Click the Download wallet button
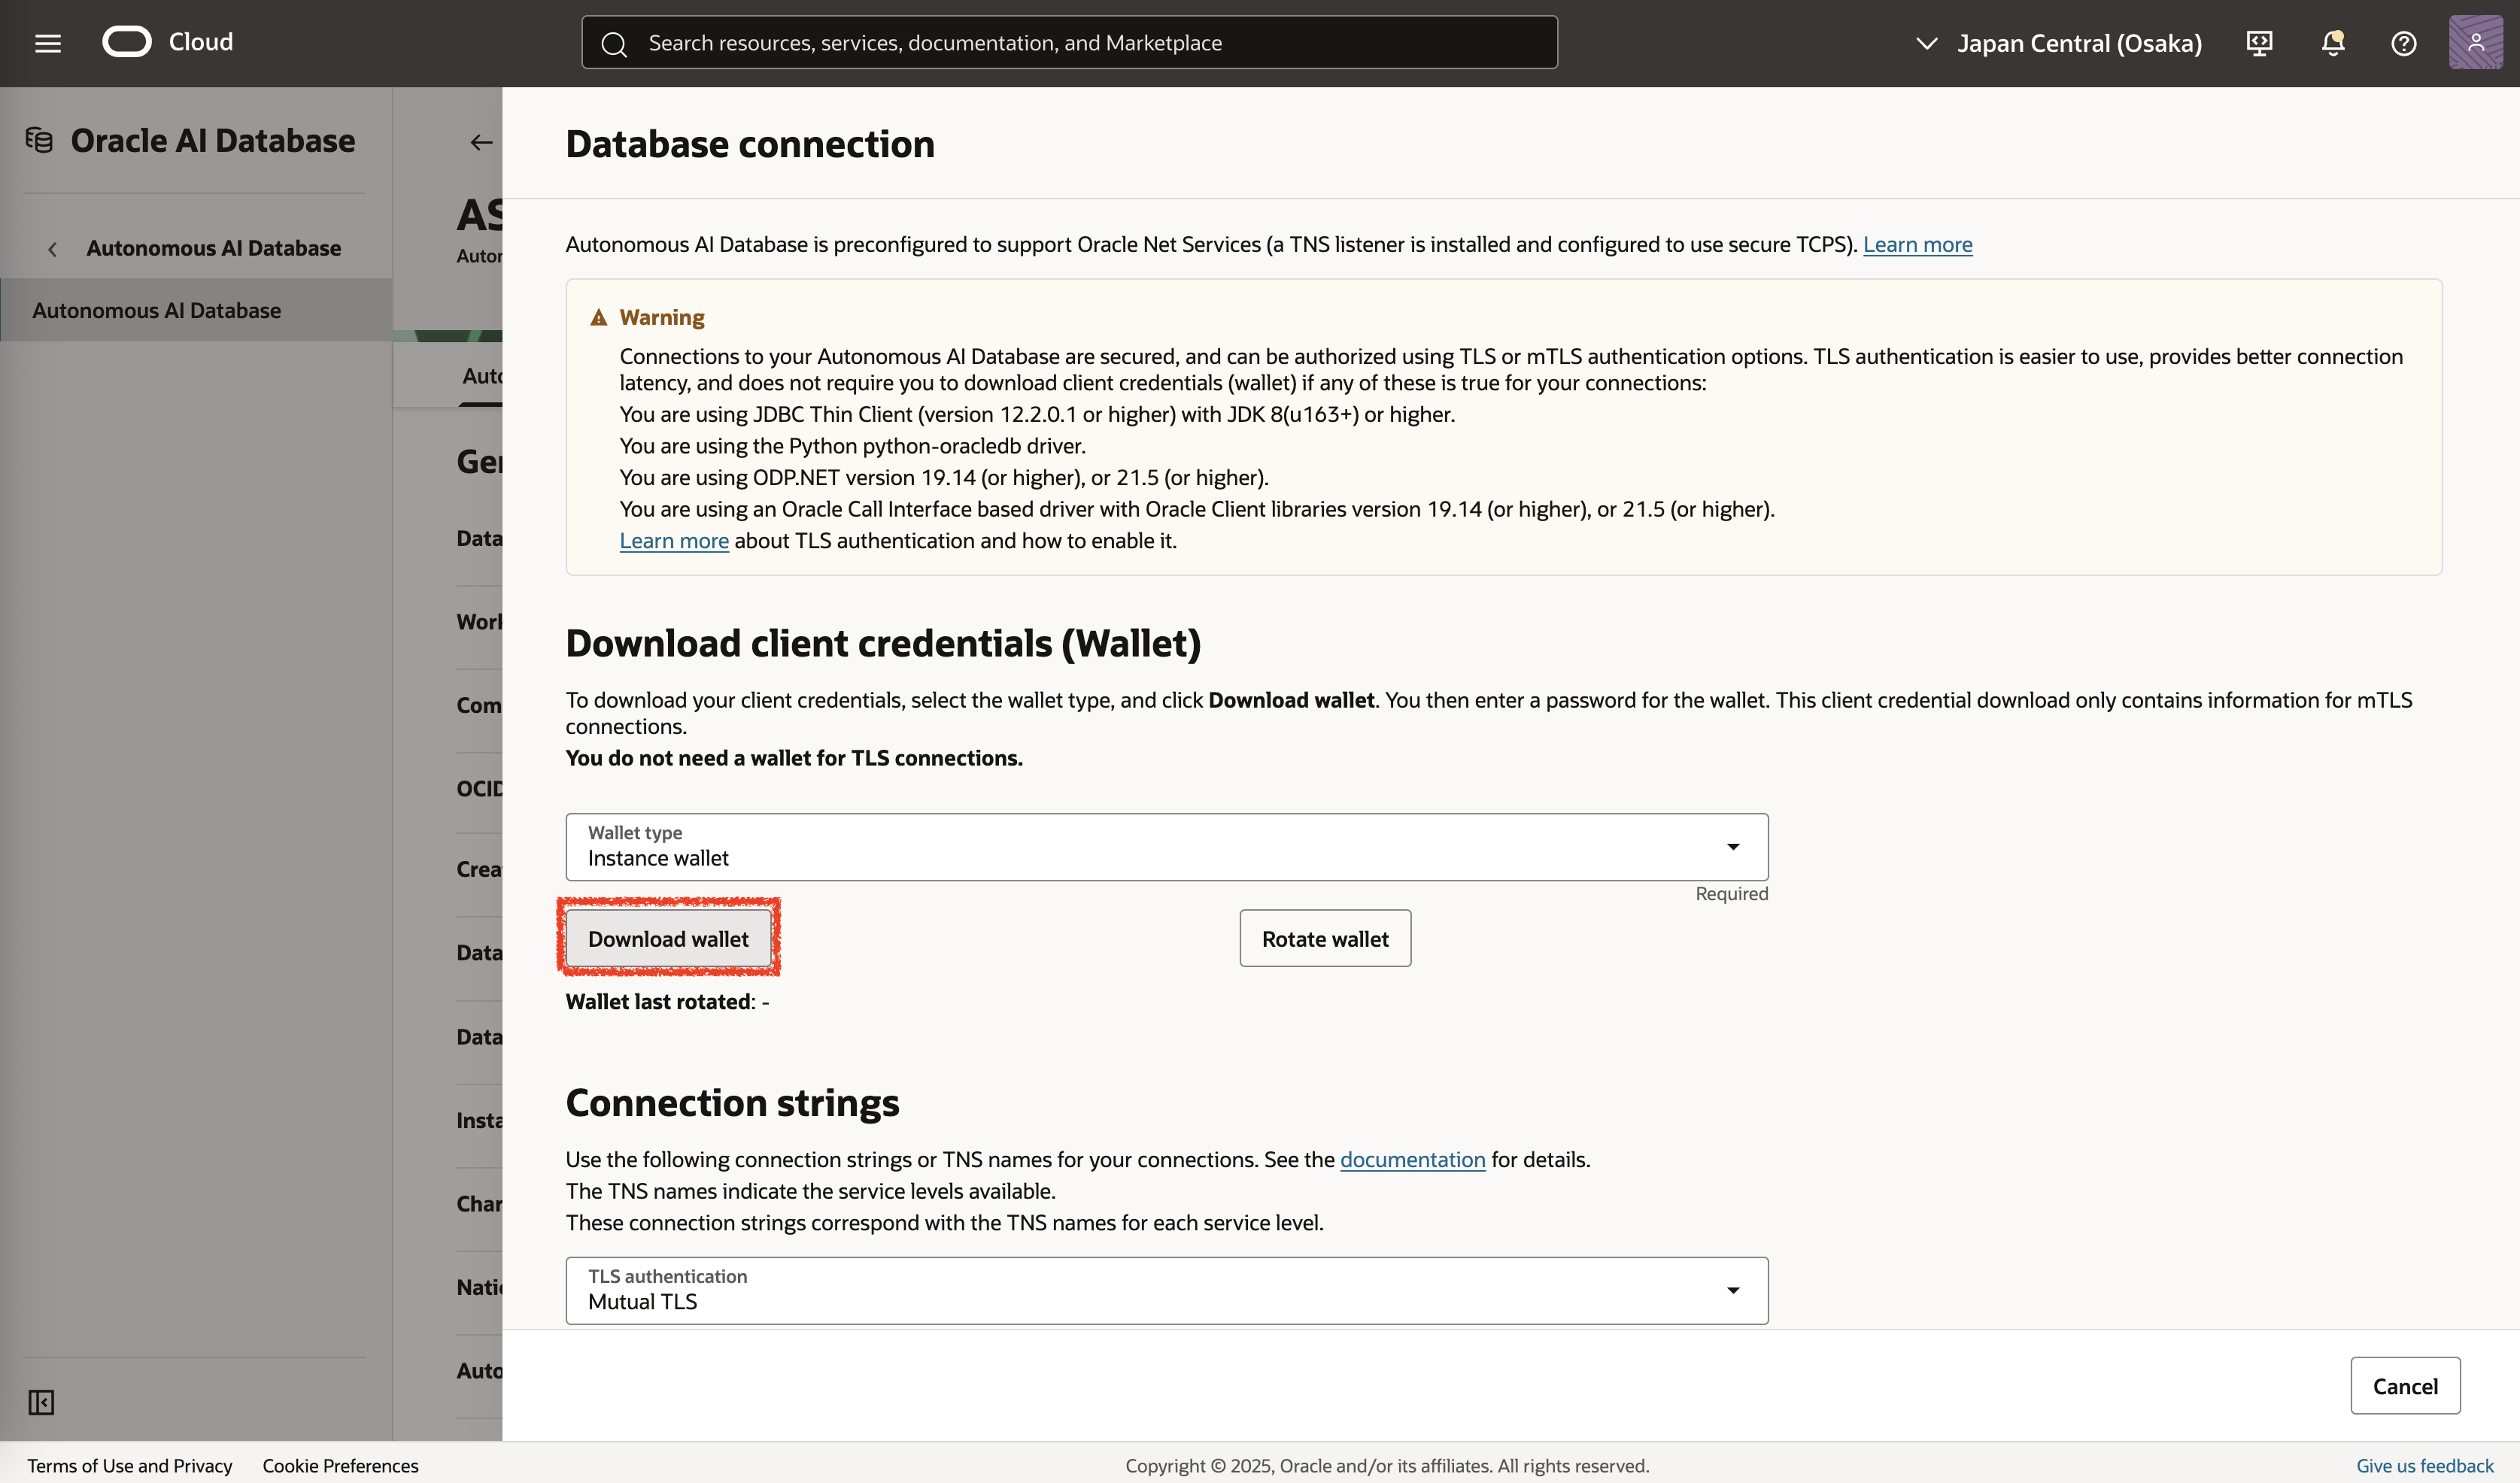The width and height of the screenshot is (2520, 1483). (668, 938)
